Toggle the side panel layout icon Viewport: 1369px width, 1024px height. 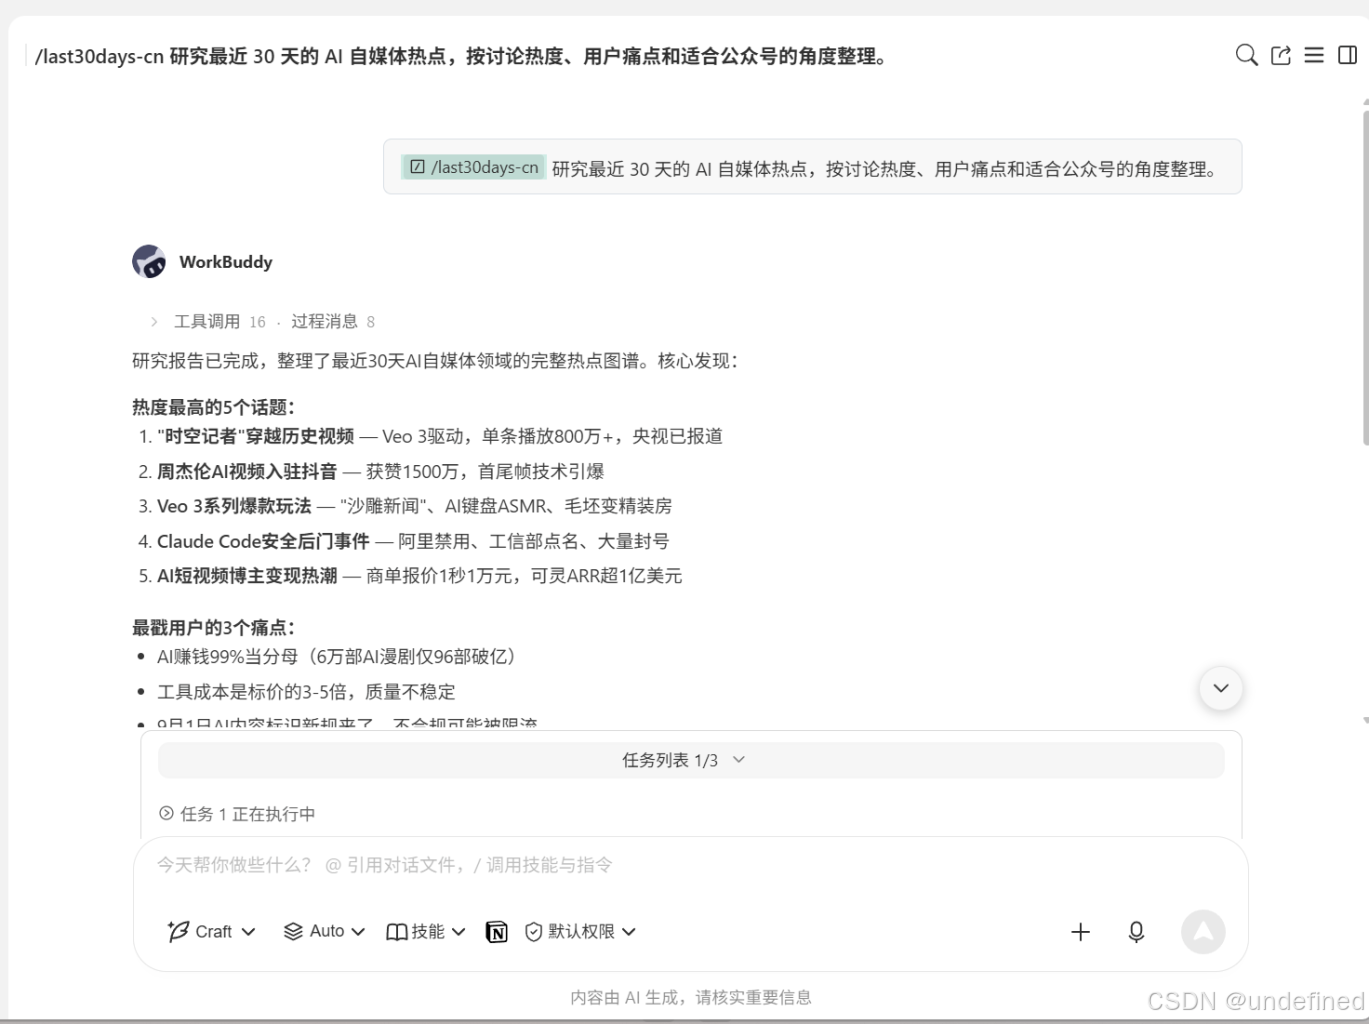[1348, 55]
